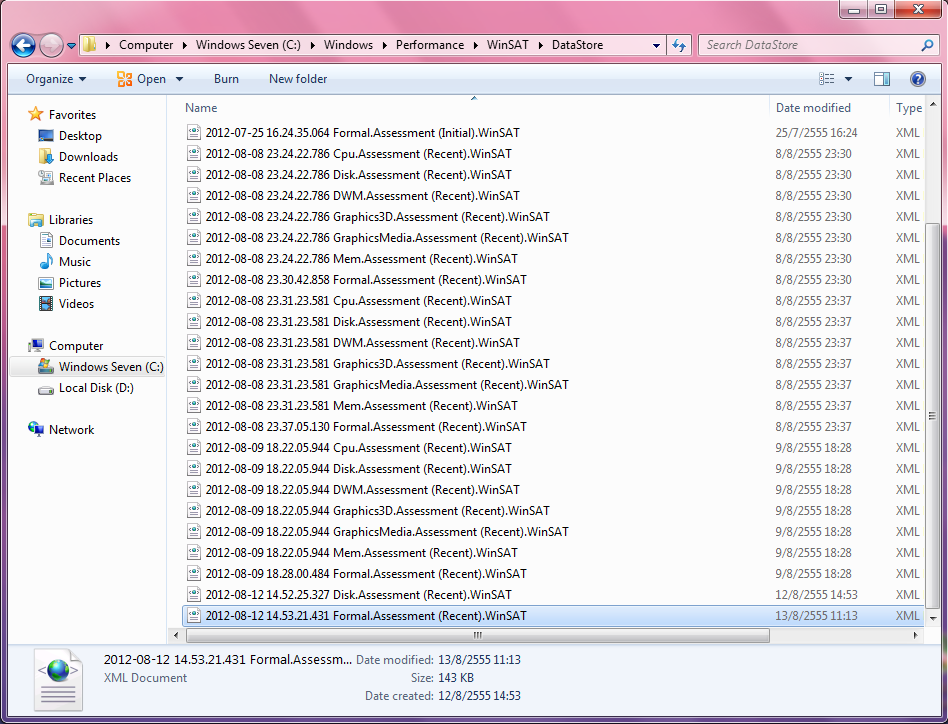Open recent pages dropdown next to Forward button
Image resolution: width=948 pixels, height=724 pixels.
tap(71, 46)
